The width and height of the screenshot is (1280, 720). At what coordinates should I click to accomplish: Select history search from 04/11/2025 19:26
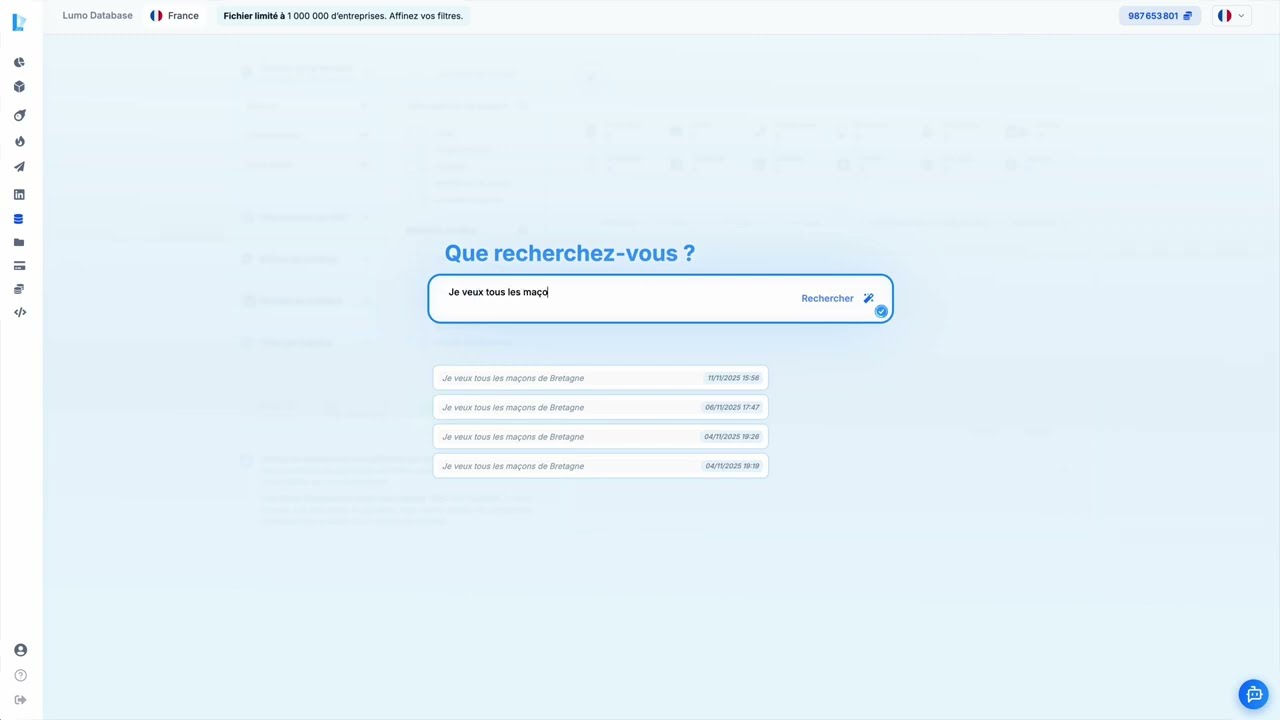(600, 437)
